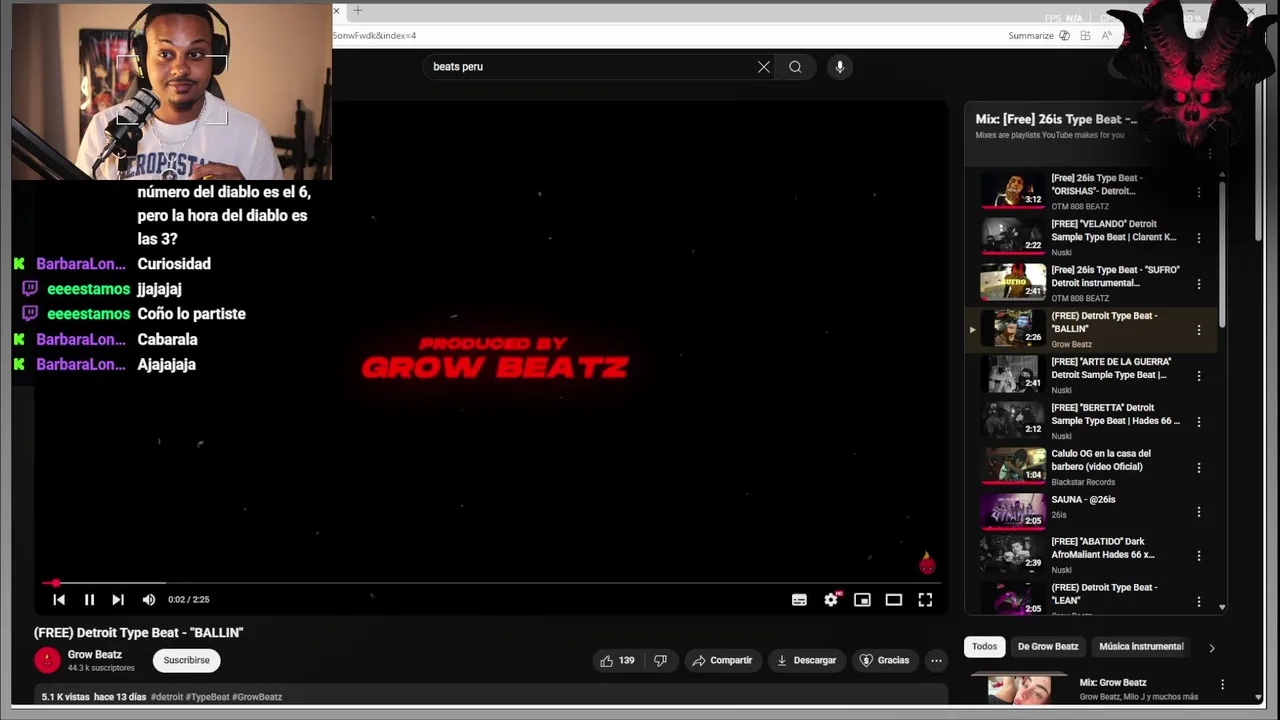
Task: Open options for "BERETTA" playlist item
Action: 1199,422
